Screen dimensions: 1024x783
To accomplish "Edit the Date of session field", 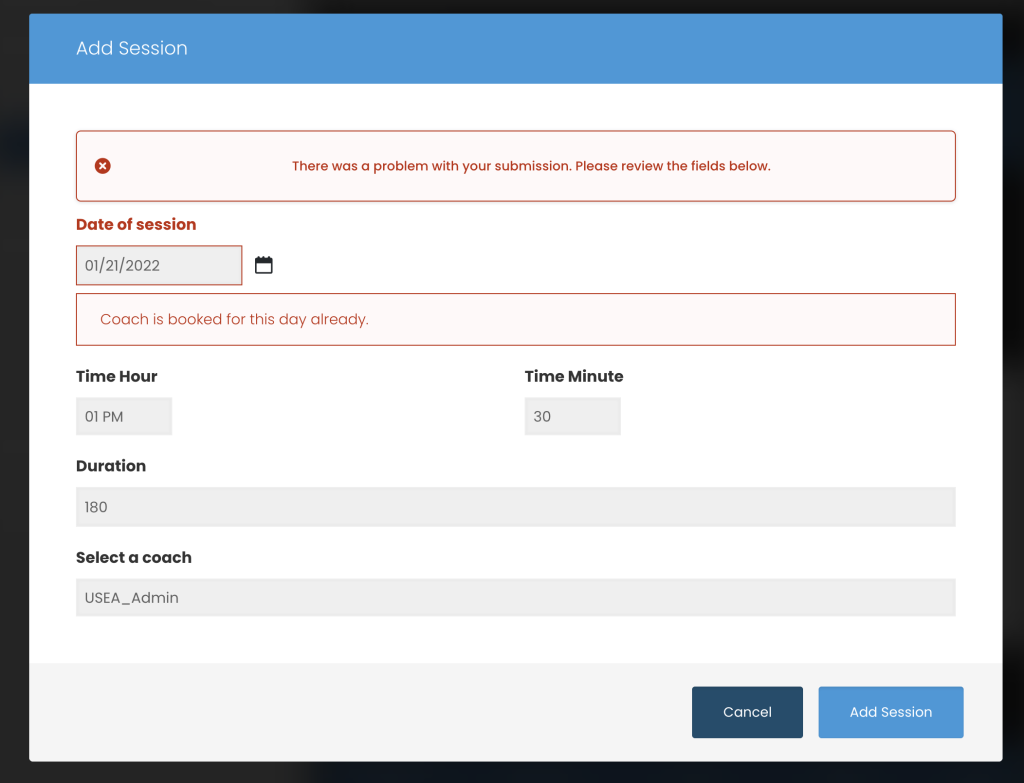I will click(x=159, y=265).
